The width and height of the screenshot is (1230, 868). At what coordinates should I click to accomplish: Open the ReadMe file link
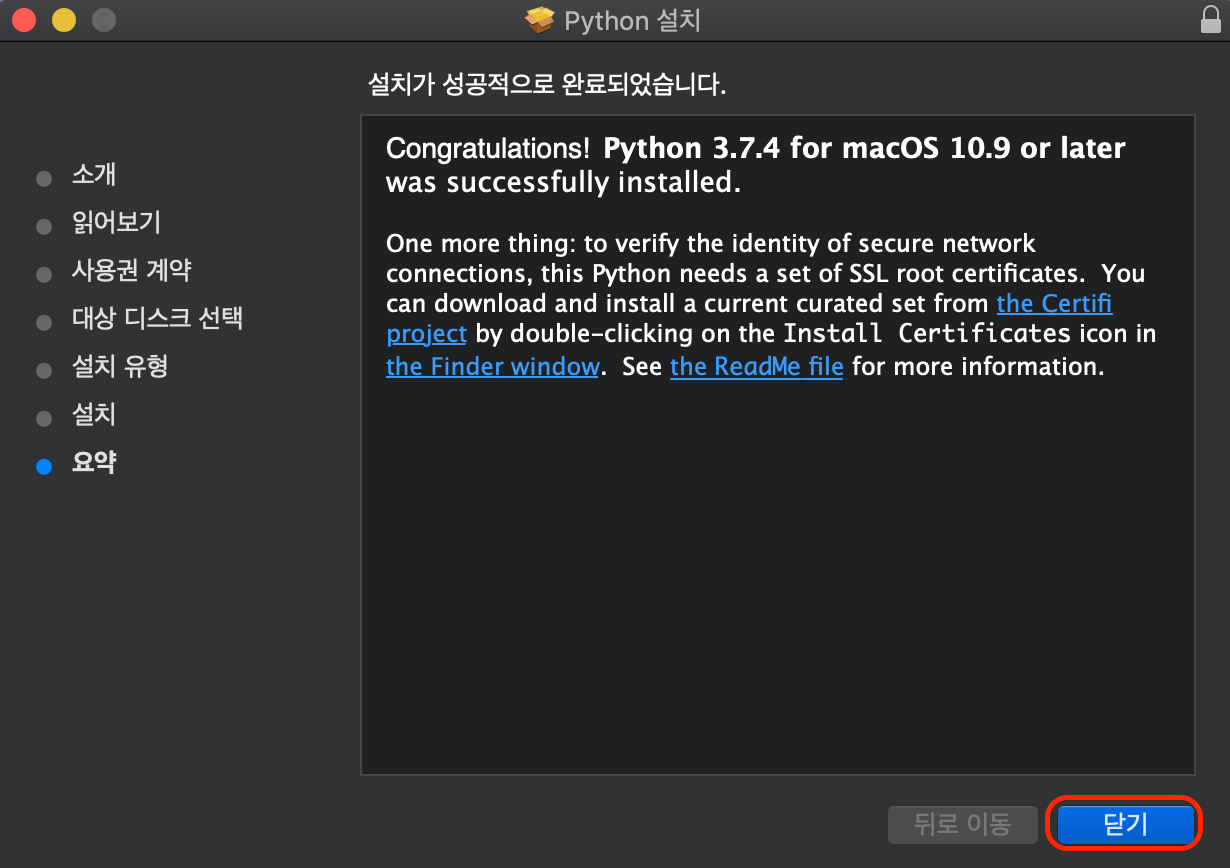[x=757, y=366]
